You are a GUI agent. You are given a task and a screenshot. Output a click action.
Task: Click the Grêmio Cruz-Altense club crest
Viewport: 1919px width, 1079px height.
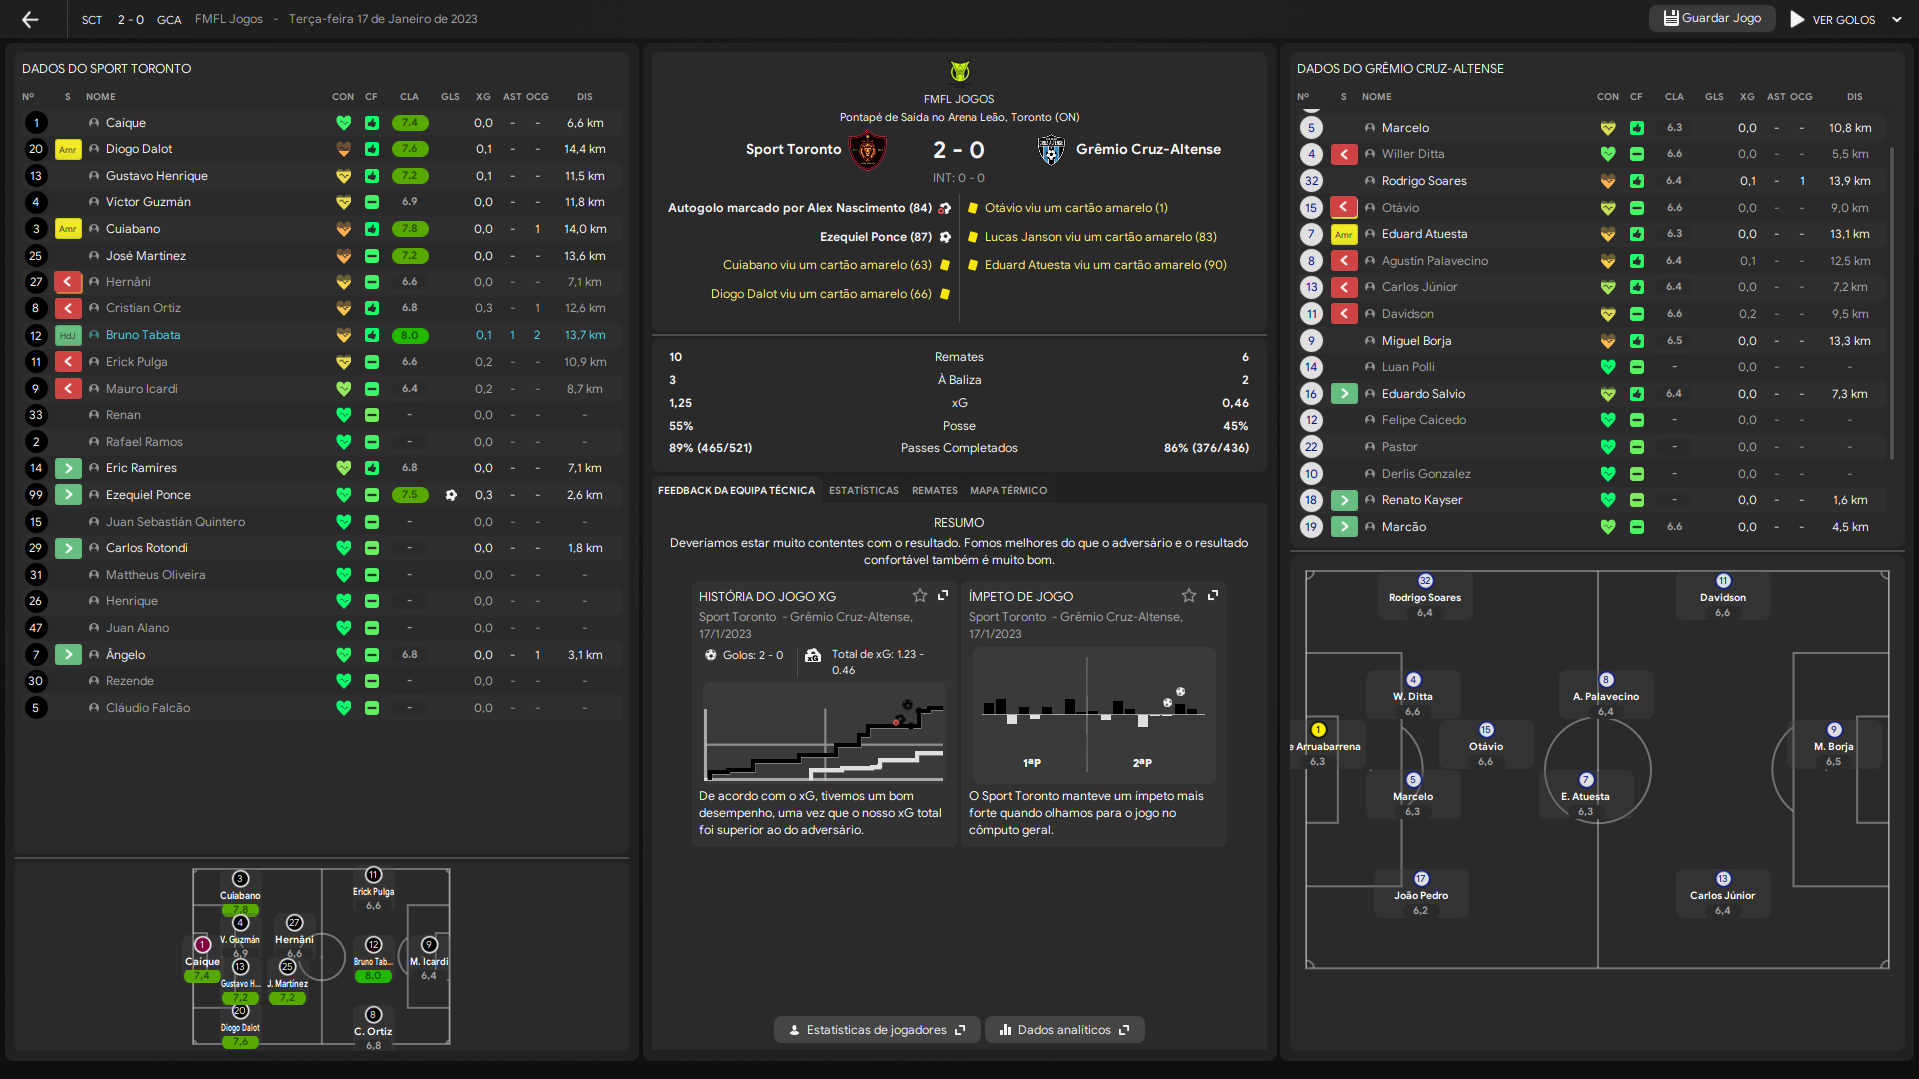[1051, 150]
